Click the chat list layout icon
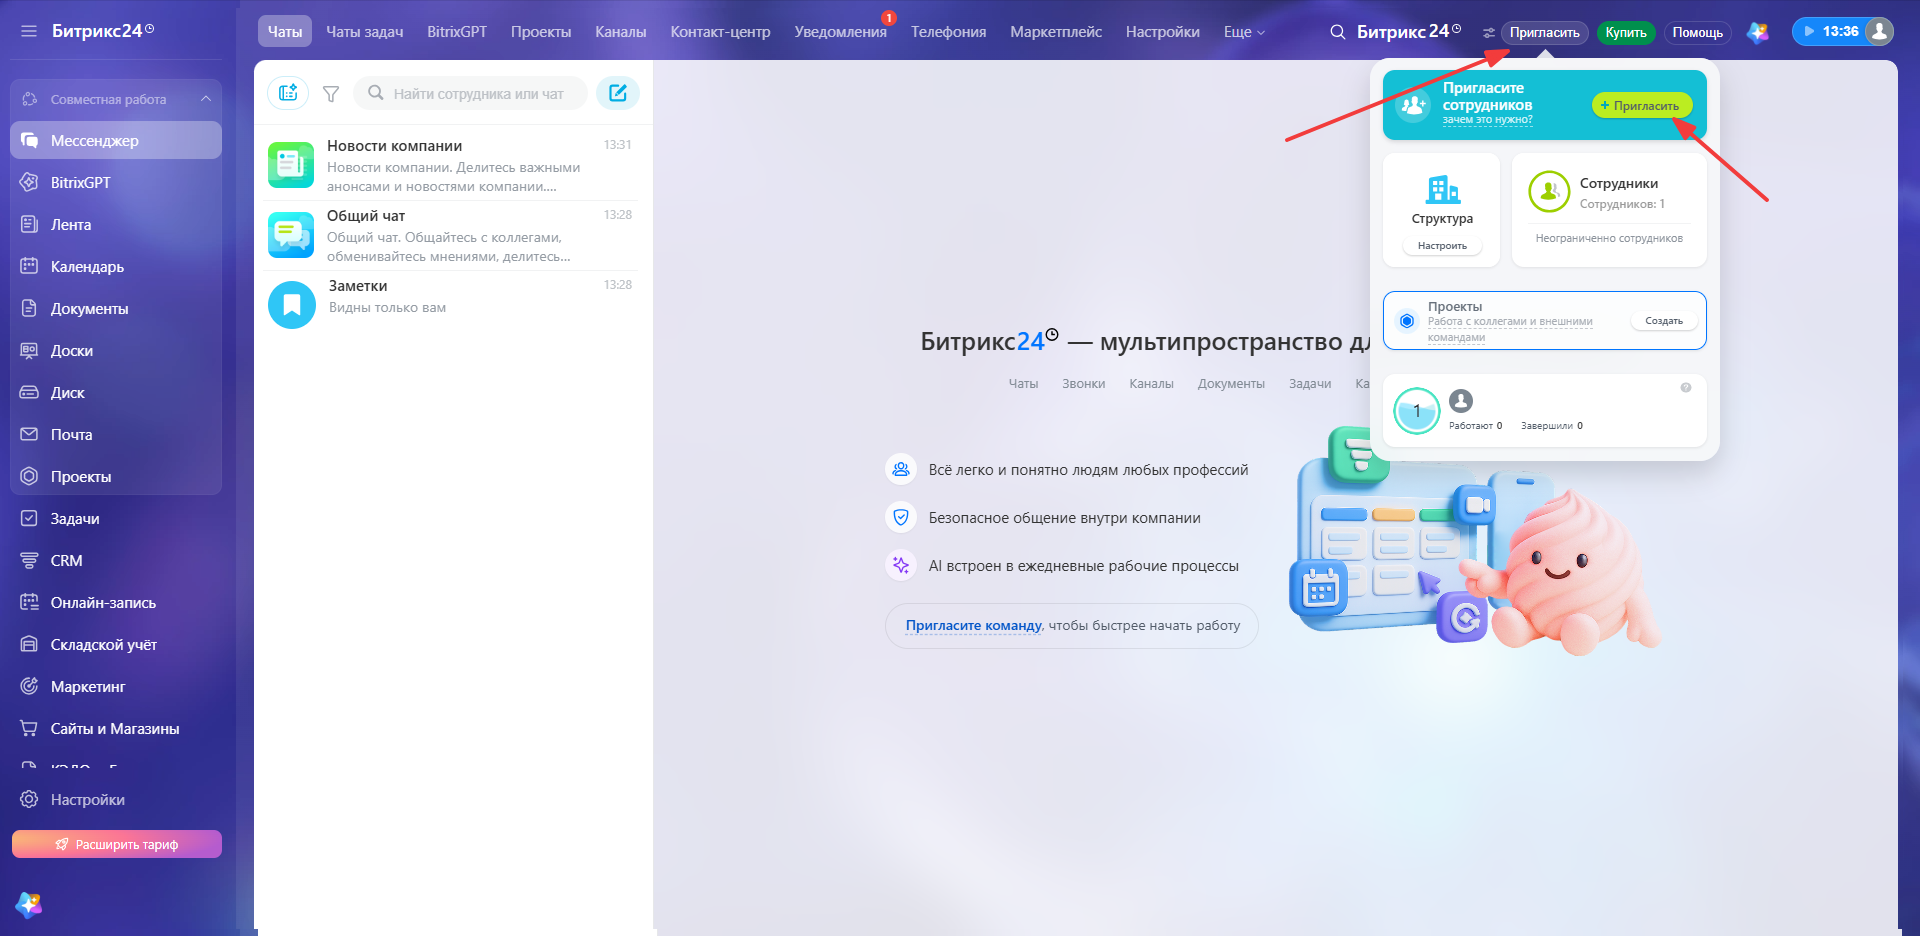 pos(288,93)
